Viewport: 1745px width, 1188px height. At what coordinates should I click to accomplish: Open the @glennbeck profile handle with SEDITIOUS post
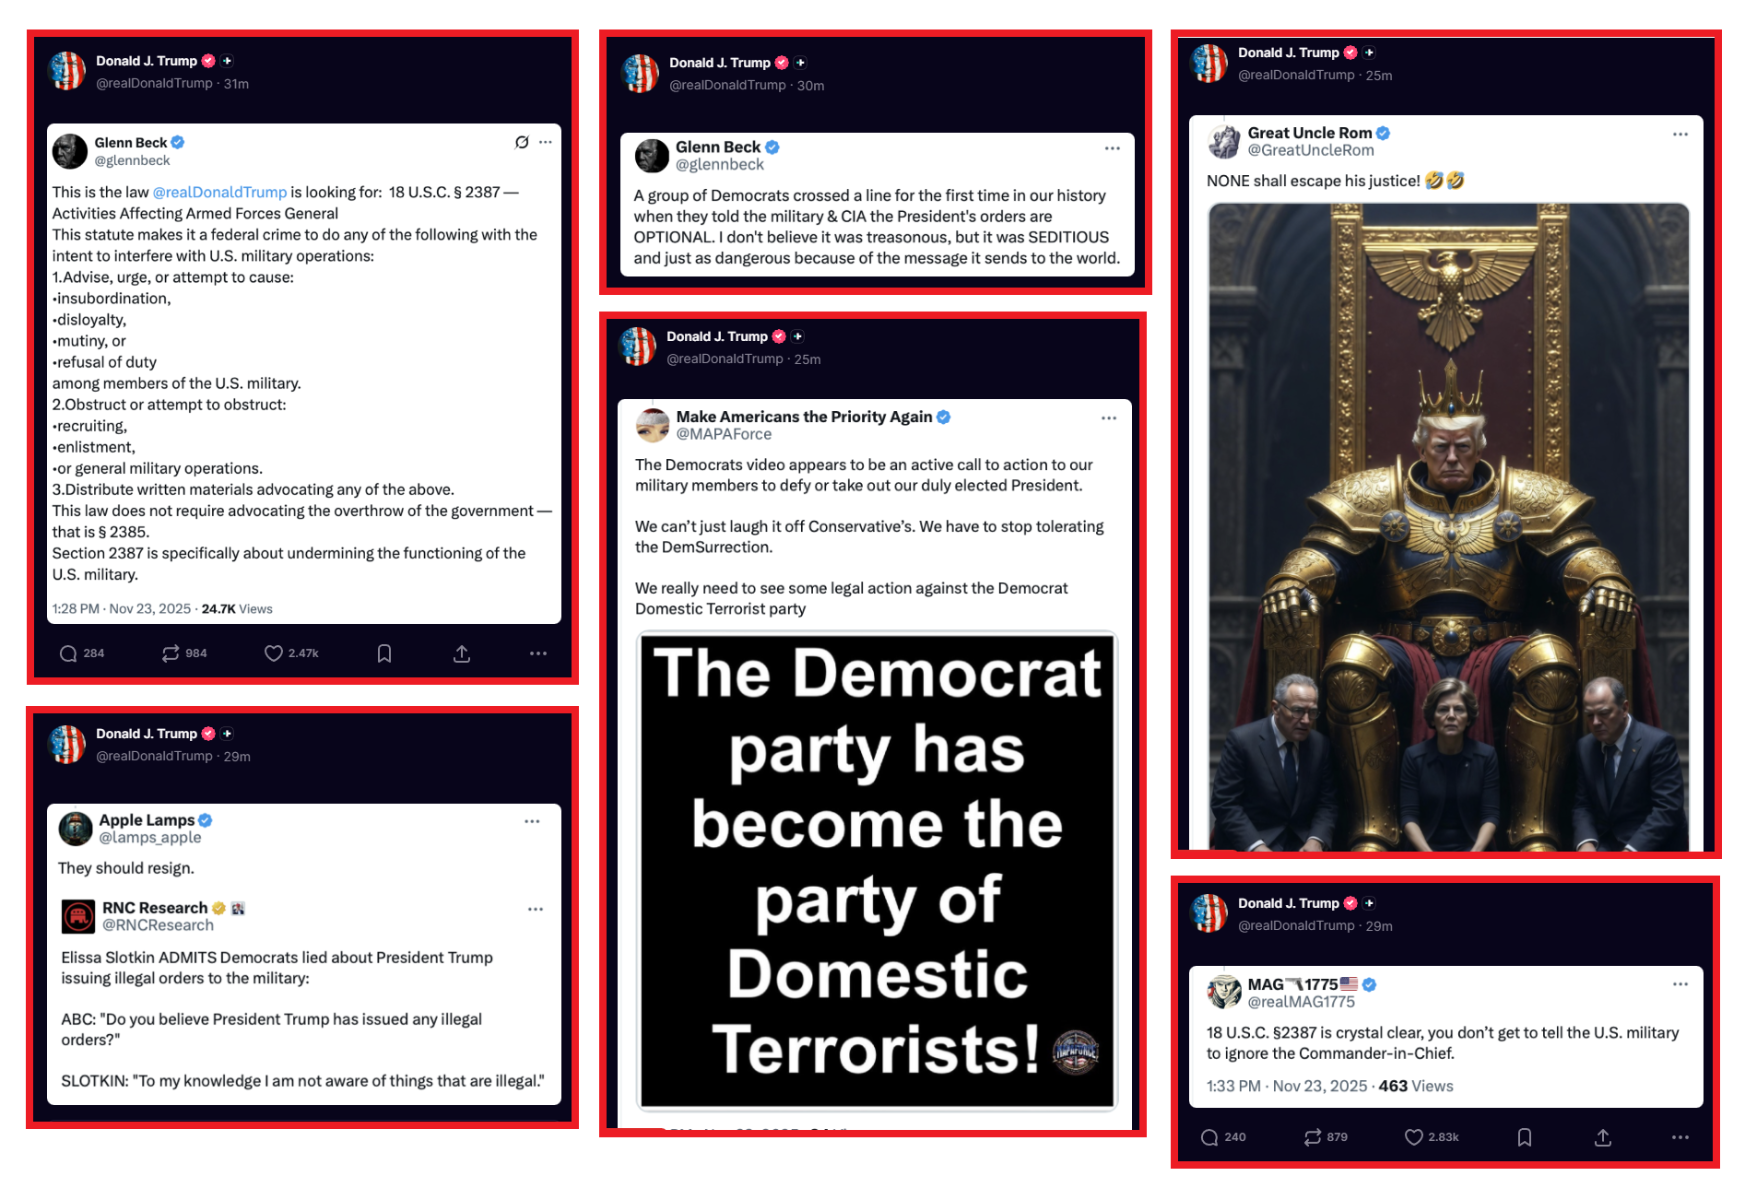tap(719, 165)
